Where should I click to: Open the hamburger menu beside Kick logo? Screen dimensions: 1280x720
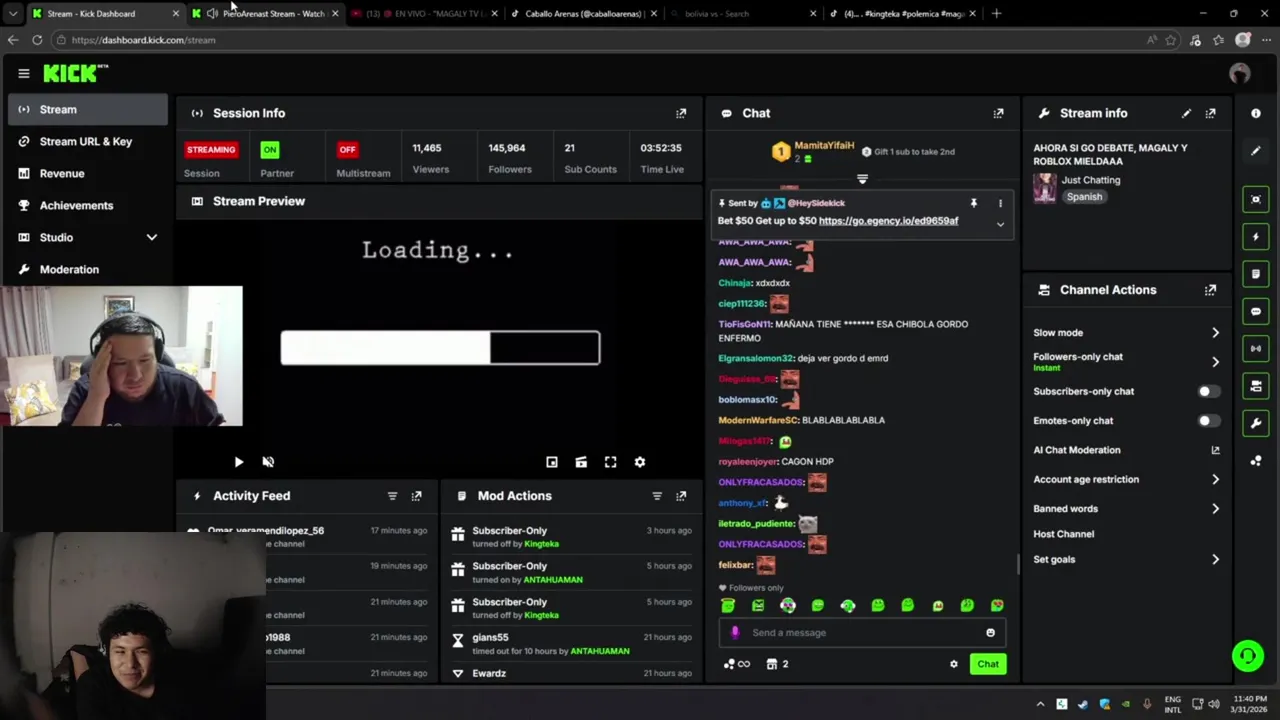point(23,73)
